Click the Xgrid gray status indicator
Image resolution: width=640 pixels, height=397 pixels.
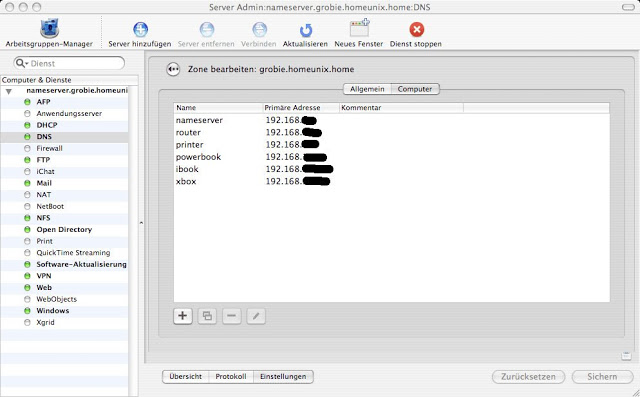click(x=27, y=322)
